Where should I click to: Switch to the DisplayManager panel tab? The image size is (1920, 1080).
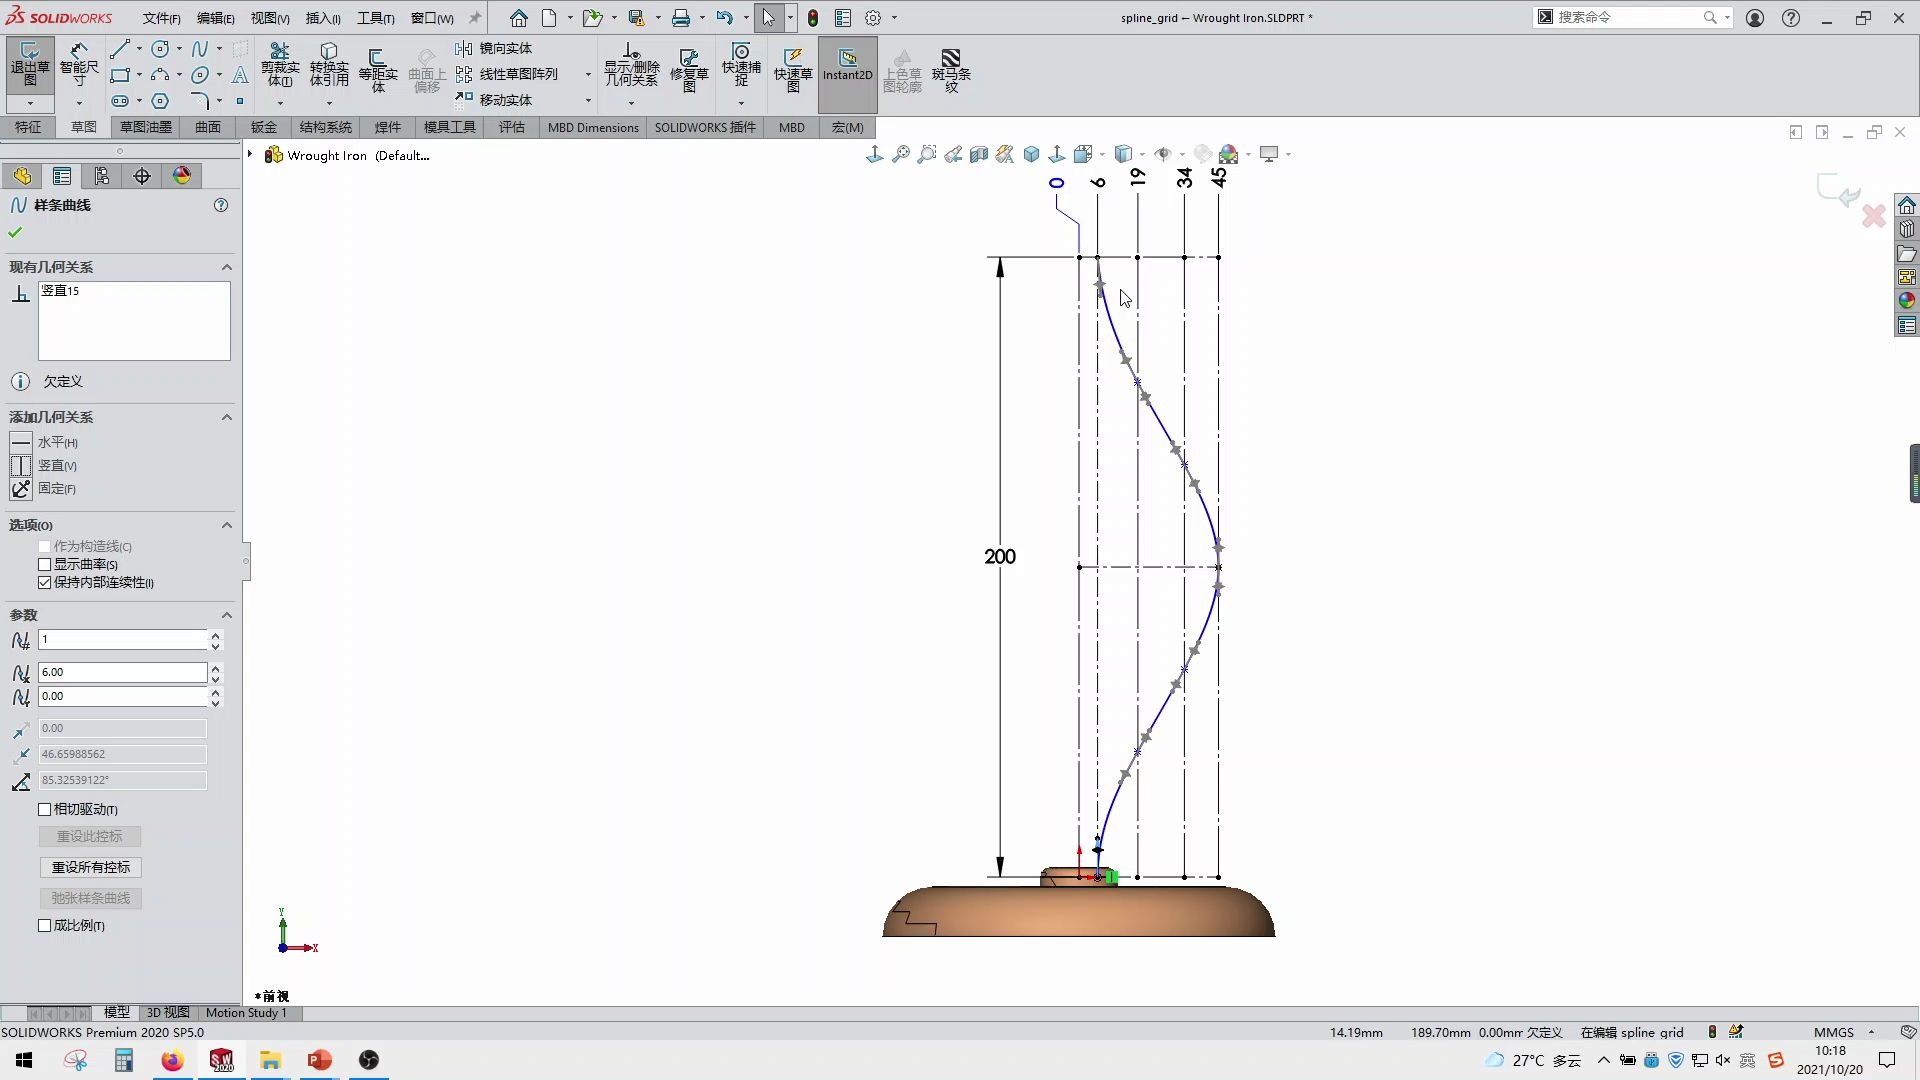point(181,175)
